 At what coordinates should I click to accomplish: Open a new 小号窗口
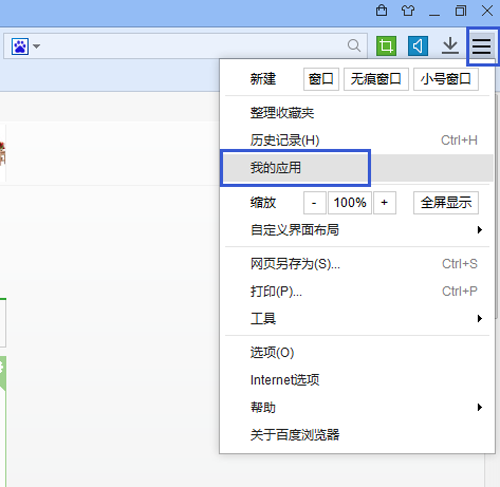[x=446, y=79]
